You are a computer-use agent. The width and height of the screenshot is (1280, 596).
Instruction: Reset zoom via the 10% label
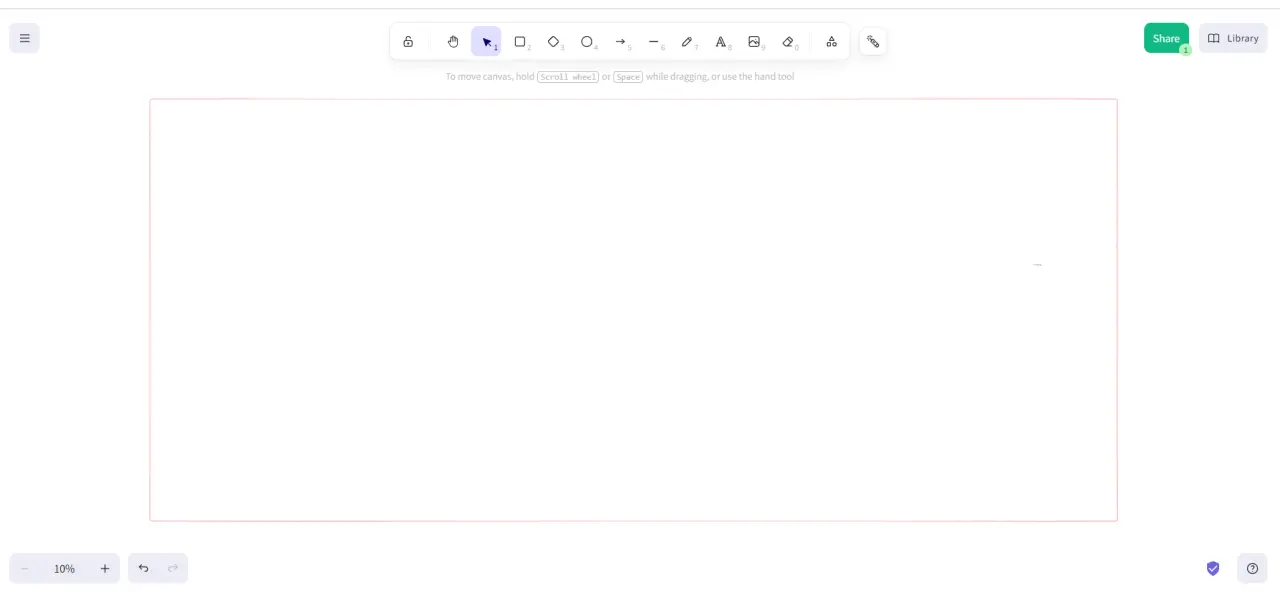64,568
